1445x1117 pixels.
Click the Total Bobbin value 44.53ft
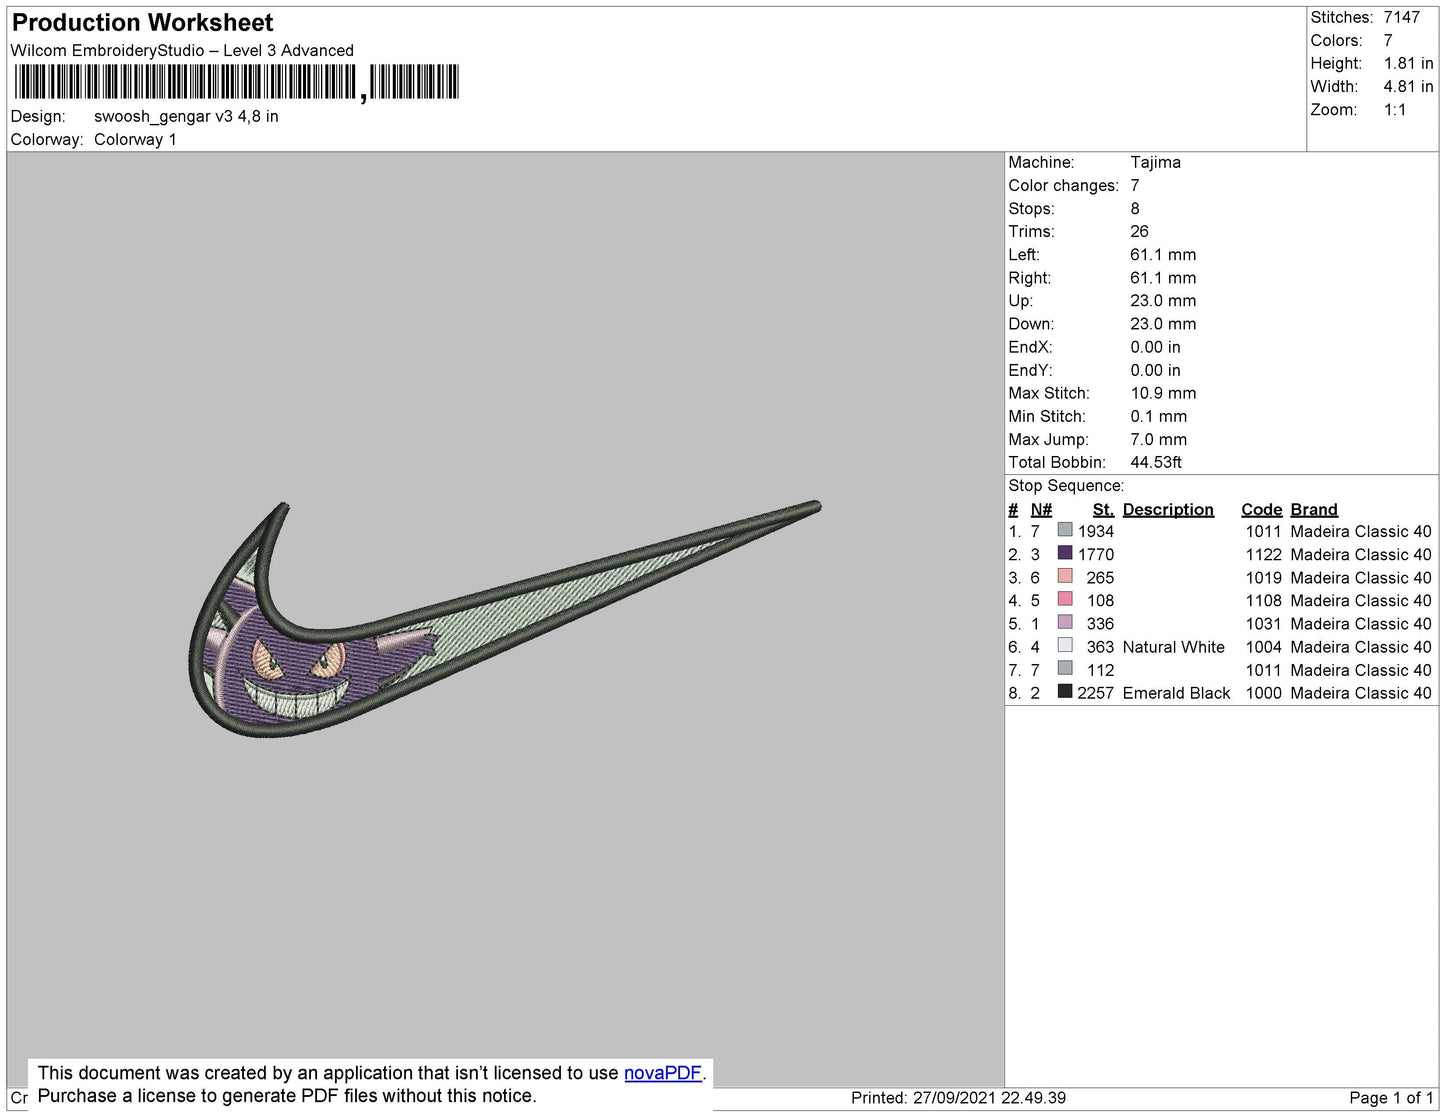tap(1156, 462)
